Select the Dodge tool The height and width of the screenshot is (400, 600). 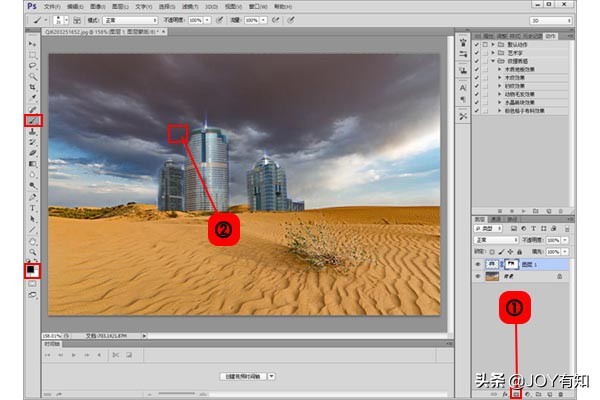[x=33, y=186]
